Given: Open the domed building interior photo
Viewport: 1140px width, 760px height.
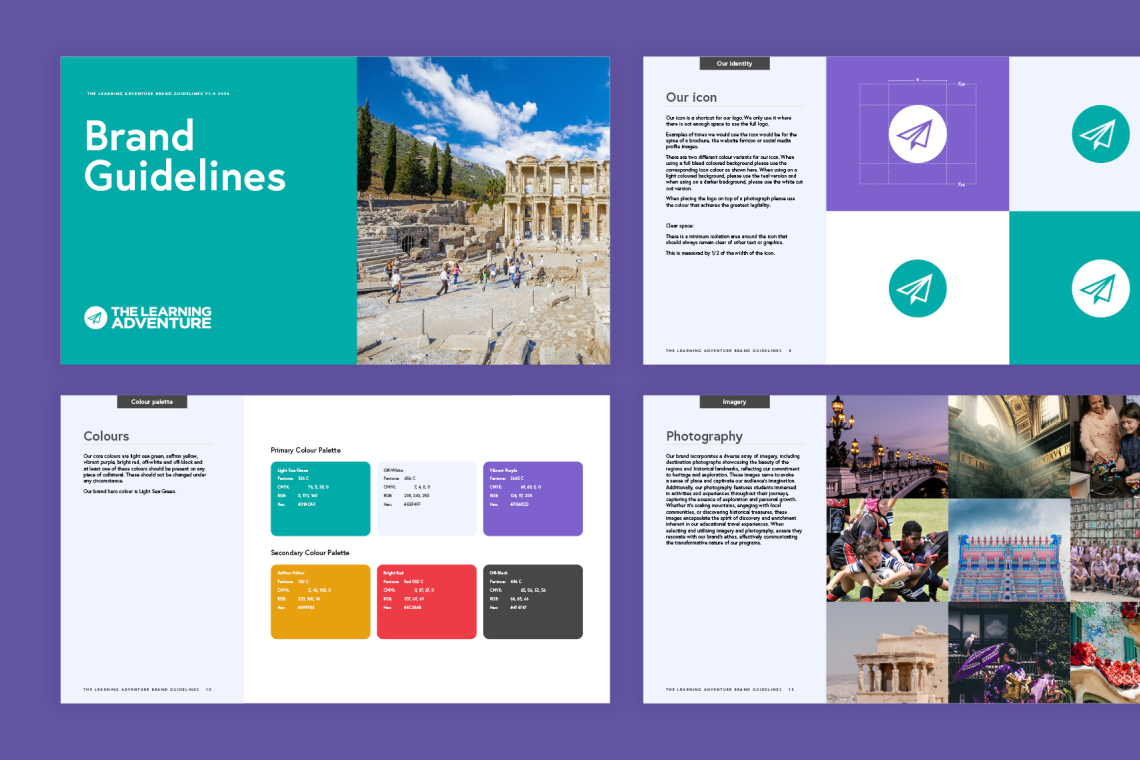Looking at the screenshot, I should point(1009,447).
